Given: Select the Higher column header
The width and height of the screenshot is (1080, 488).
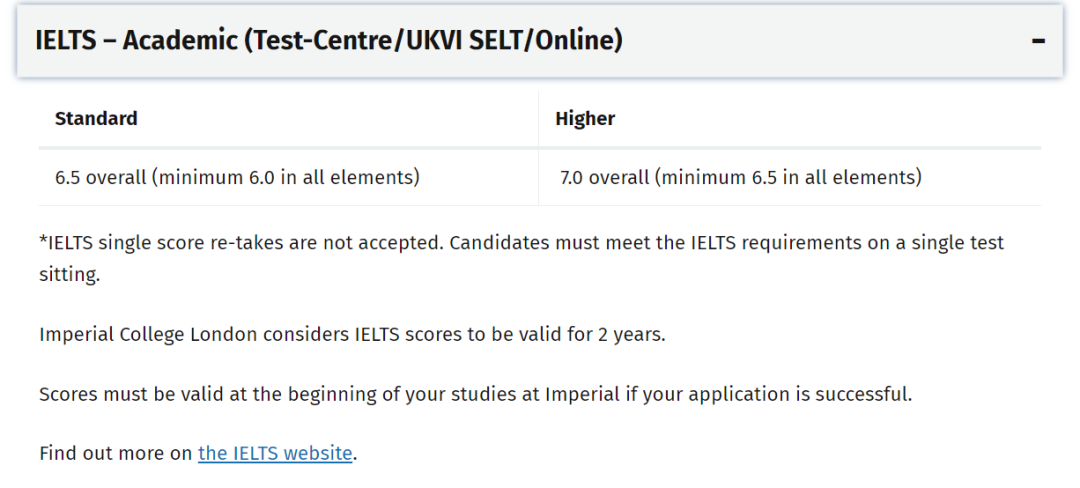Looking at the screenshot, I should click(585, 118).
